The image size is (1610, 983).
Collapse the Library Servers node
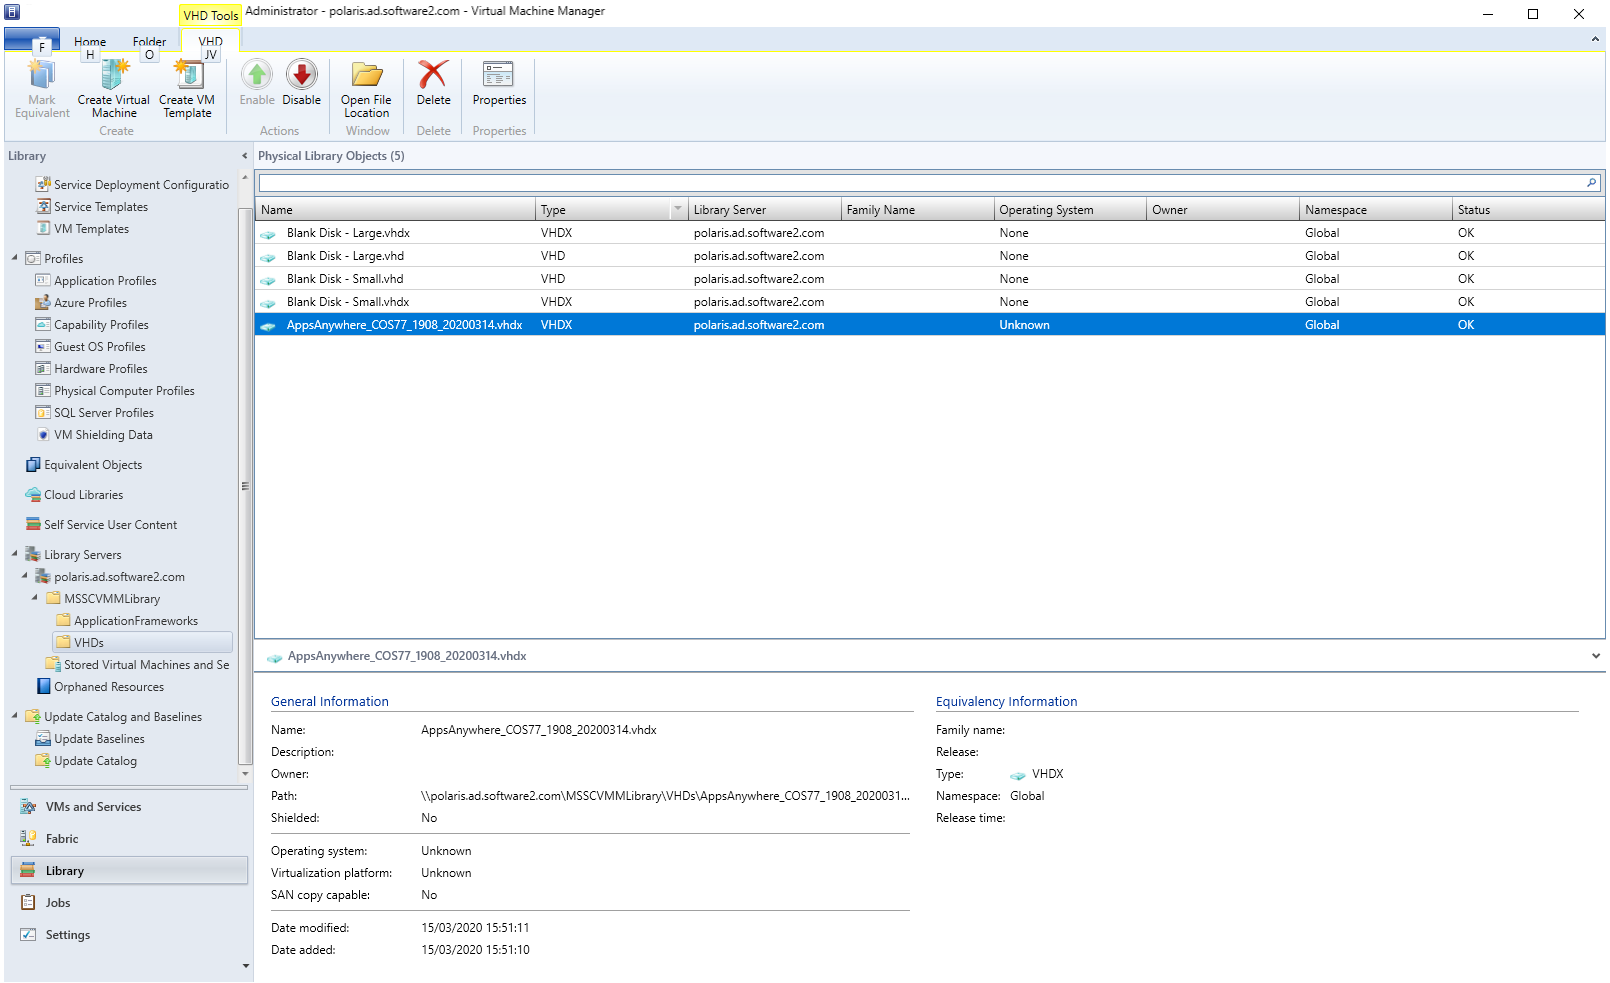15,554
